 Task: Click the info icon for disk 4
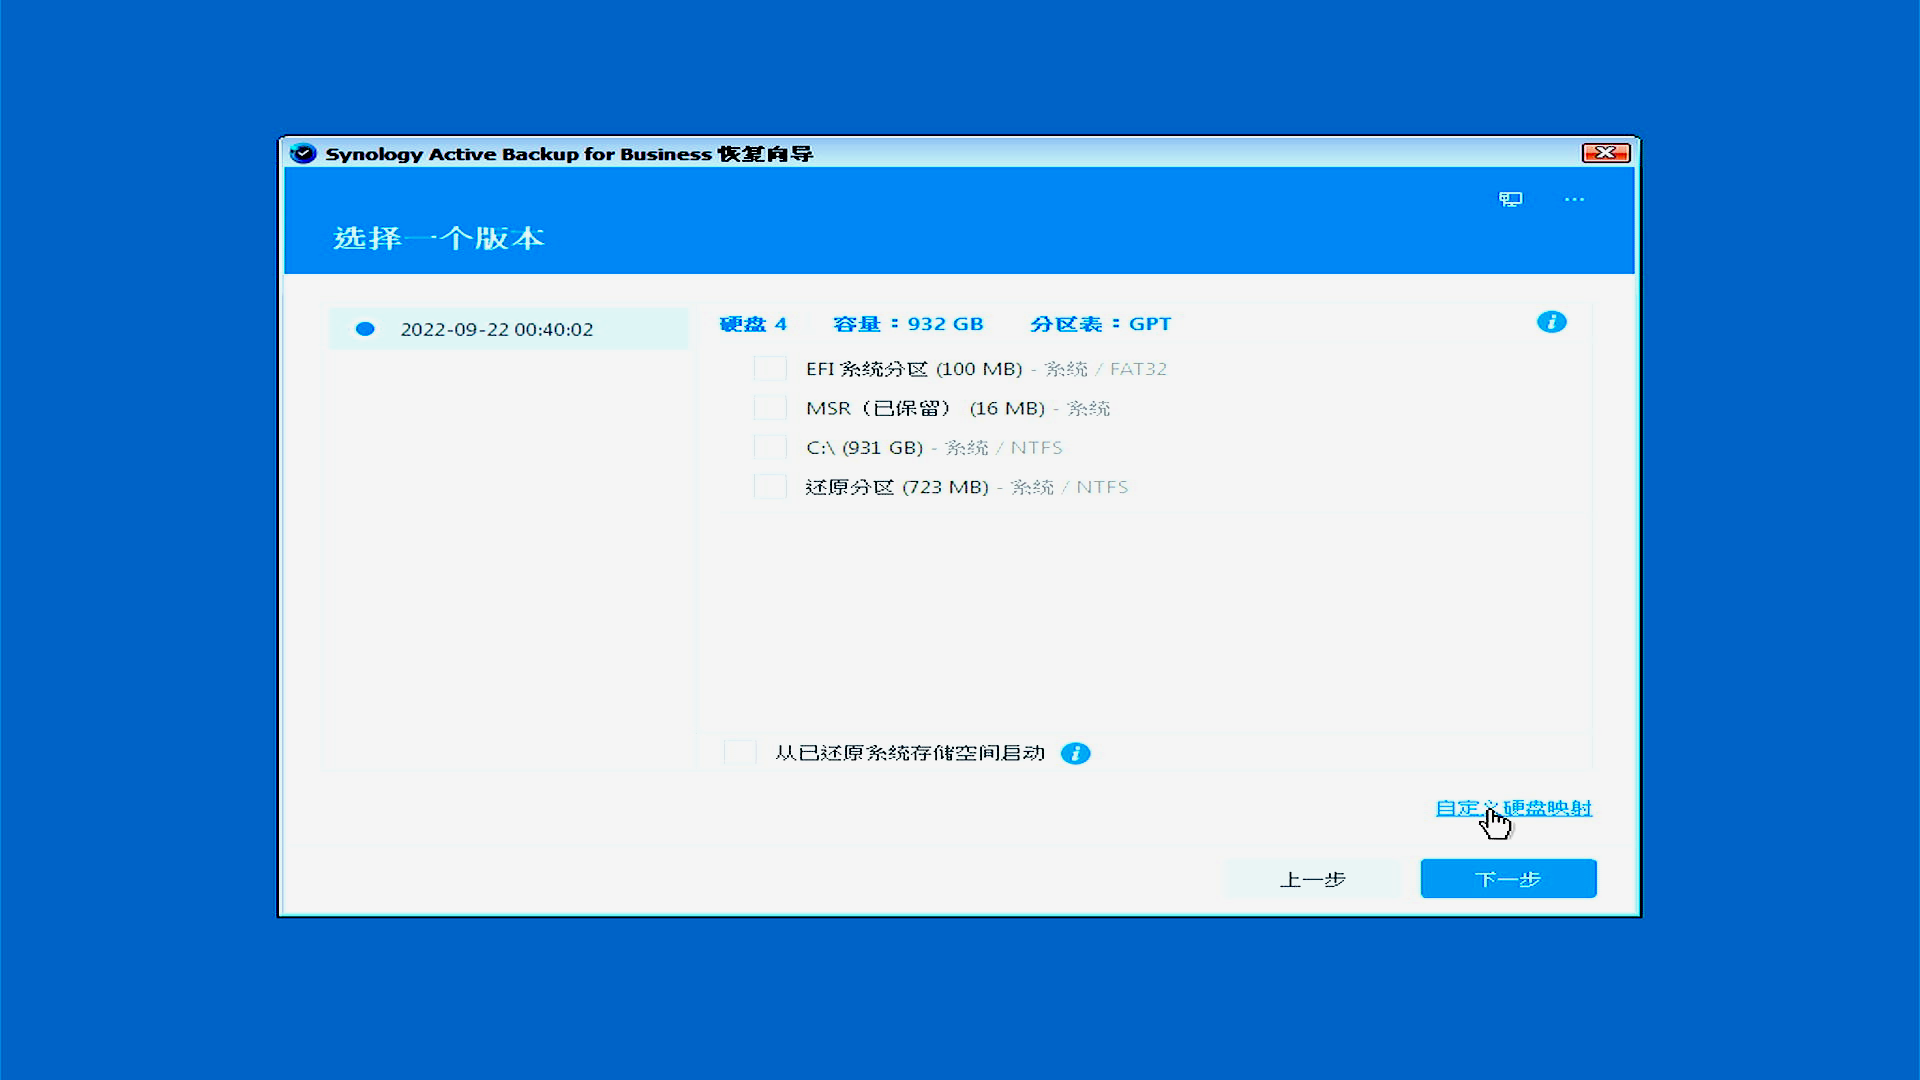[1551, 322]
